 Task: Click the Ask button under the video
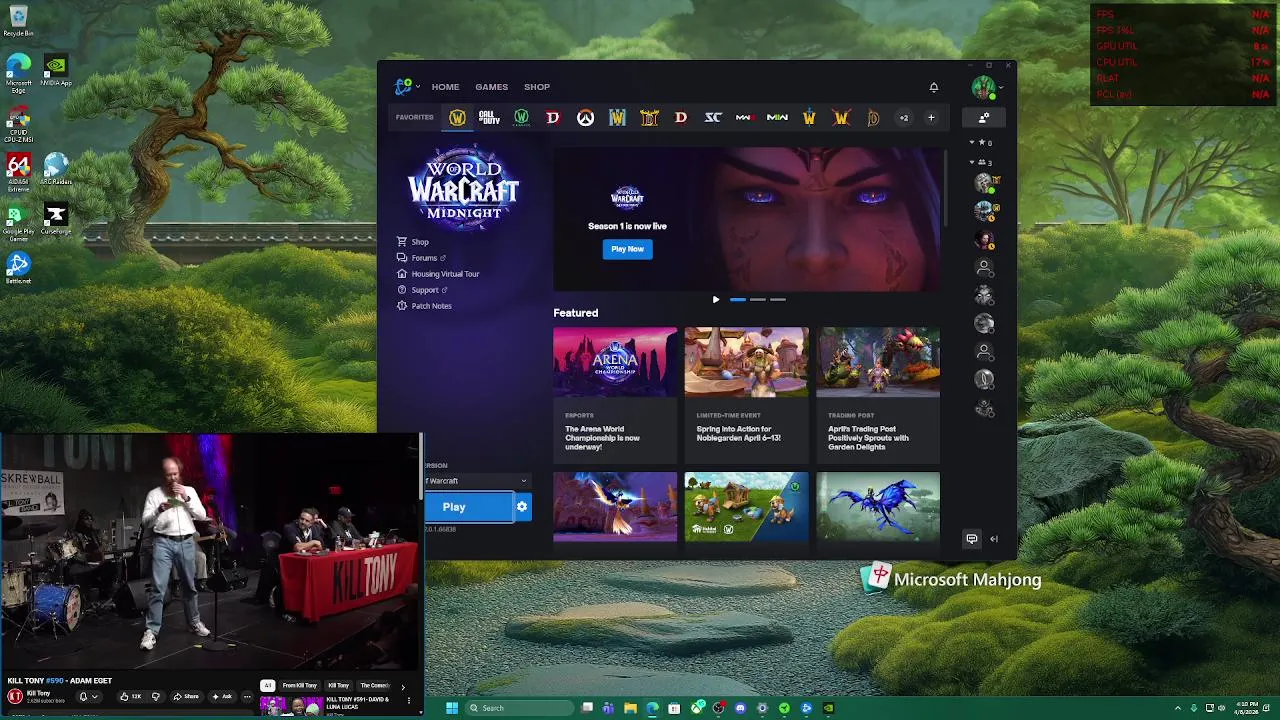(222, 696)
